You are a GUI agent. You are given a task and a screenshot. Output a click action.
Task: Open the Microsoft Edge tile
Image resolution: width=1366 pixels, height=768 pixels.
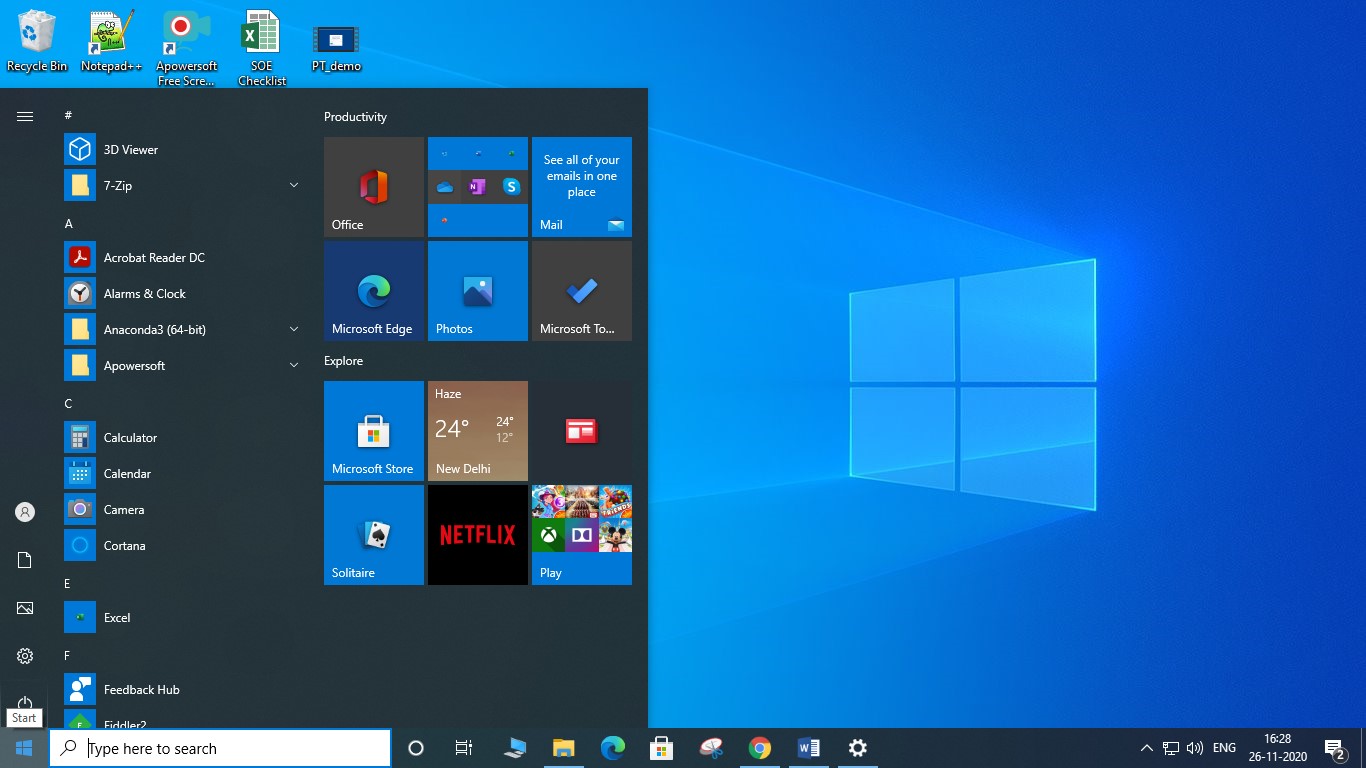point(374,291)
